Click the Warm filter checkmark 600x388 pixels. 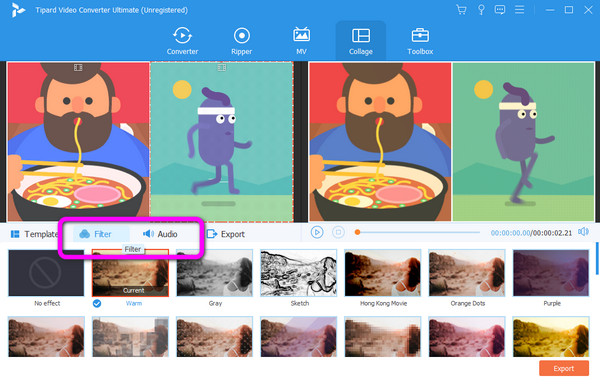pyautogui.click(x=97, y=303)
